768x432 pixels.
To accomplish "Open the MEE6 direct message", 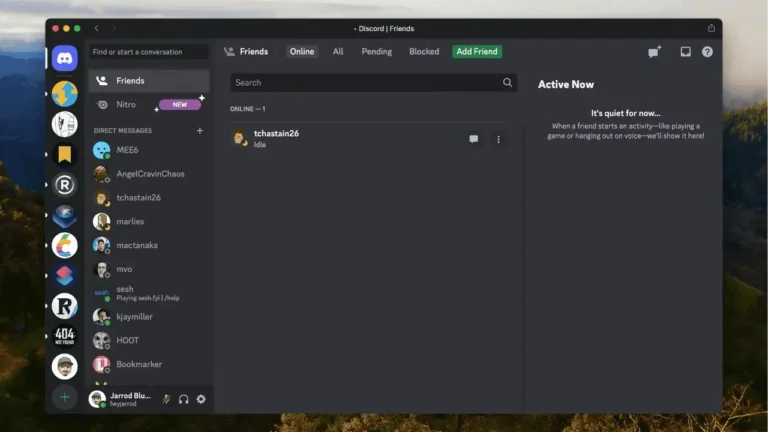I will point(149,150).
